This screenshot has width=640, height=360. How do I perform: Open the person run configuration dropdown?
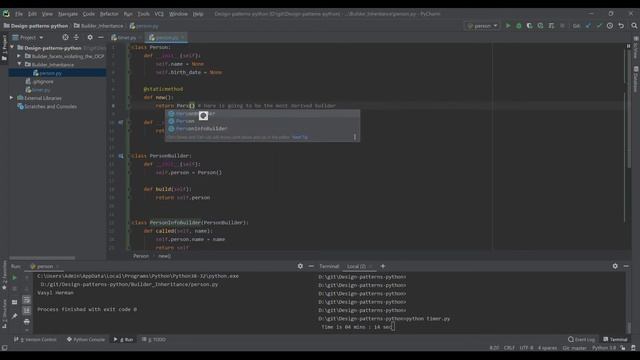[483, 26]
